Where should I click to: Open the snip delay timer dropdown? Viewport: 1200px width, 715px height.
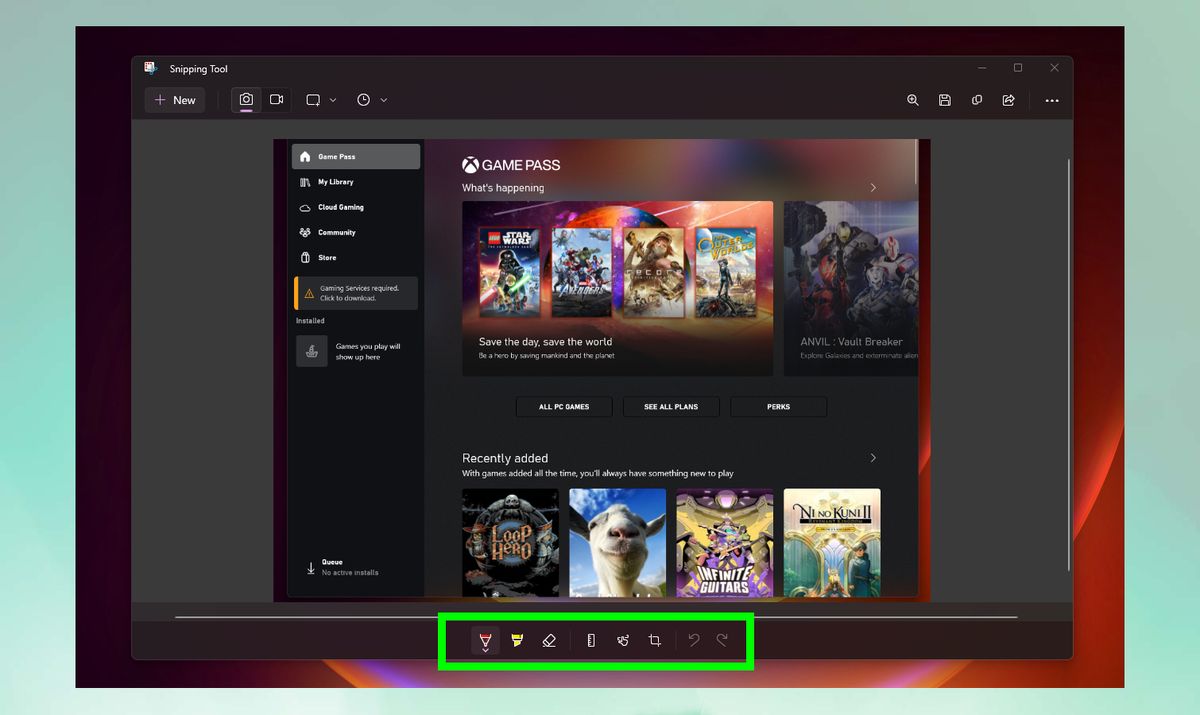382,100
